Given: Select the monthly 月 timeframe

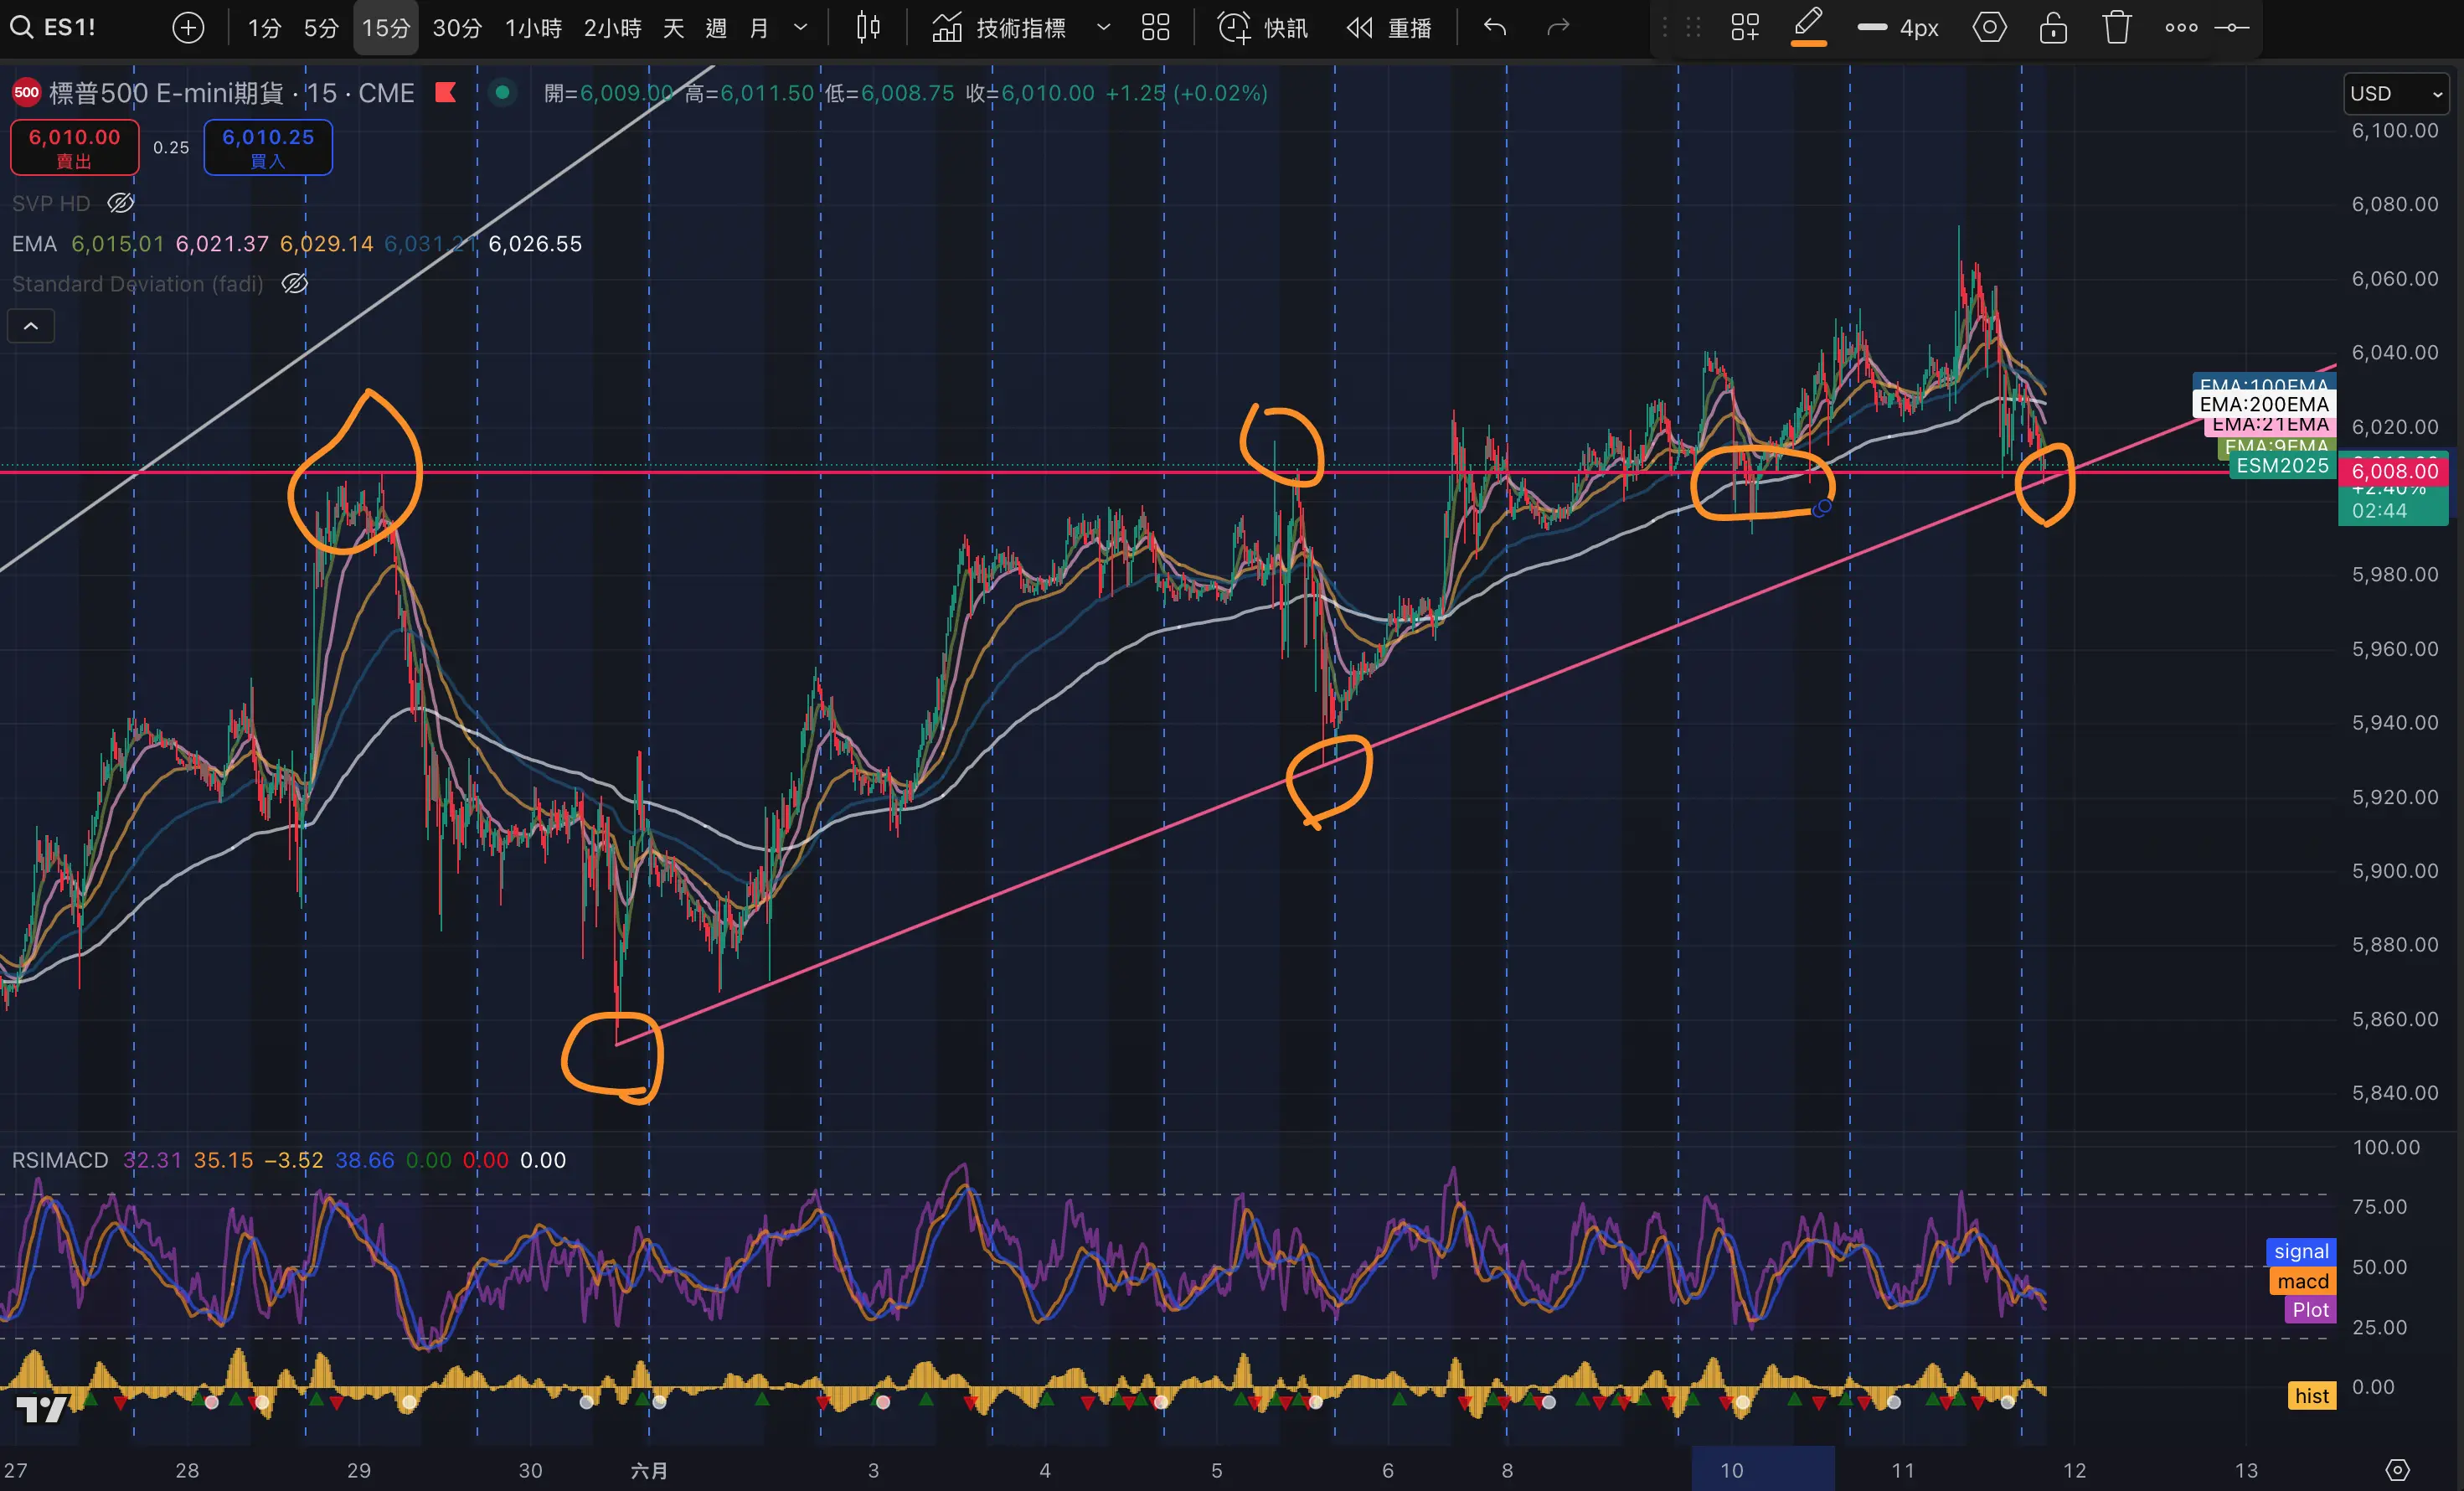Looking at the screenshot, I should (759, 27).
